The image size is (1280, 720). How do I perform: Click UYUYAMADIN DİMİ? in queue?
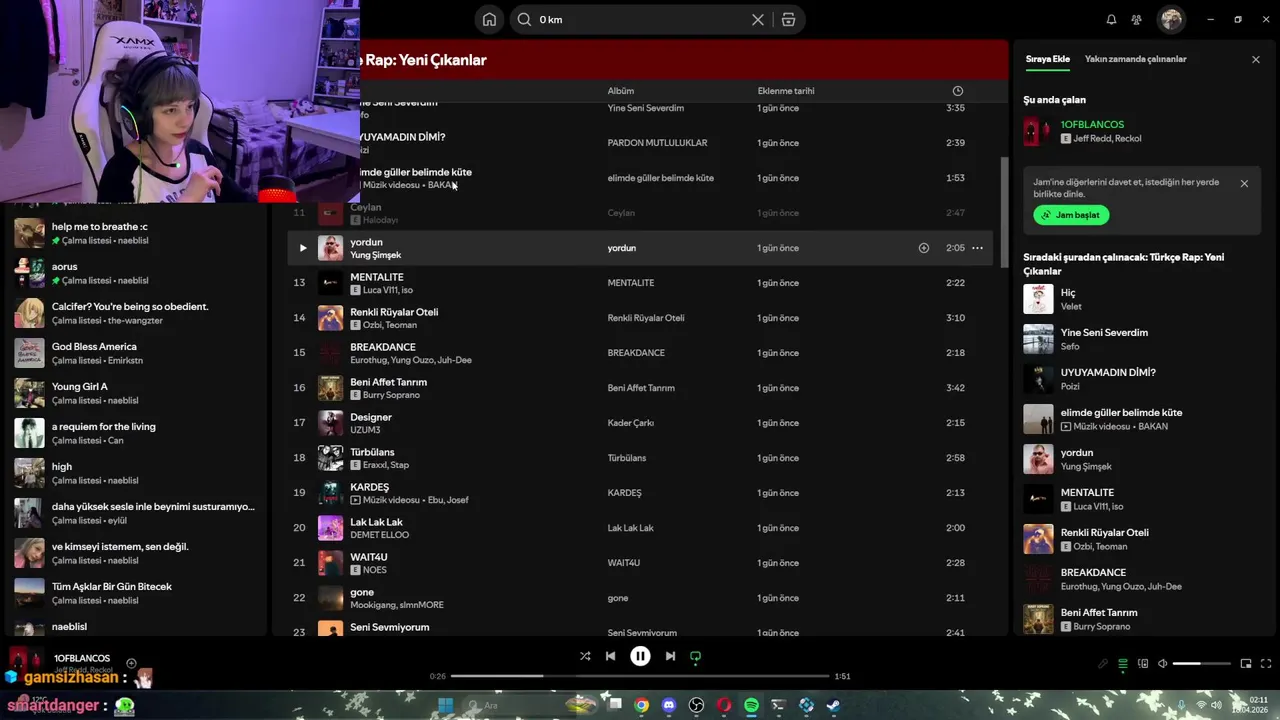click(x=1140, y=379)
